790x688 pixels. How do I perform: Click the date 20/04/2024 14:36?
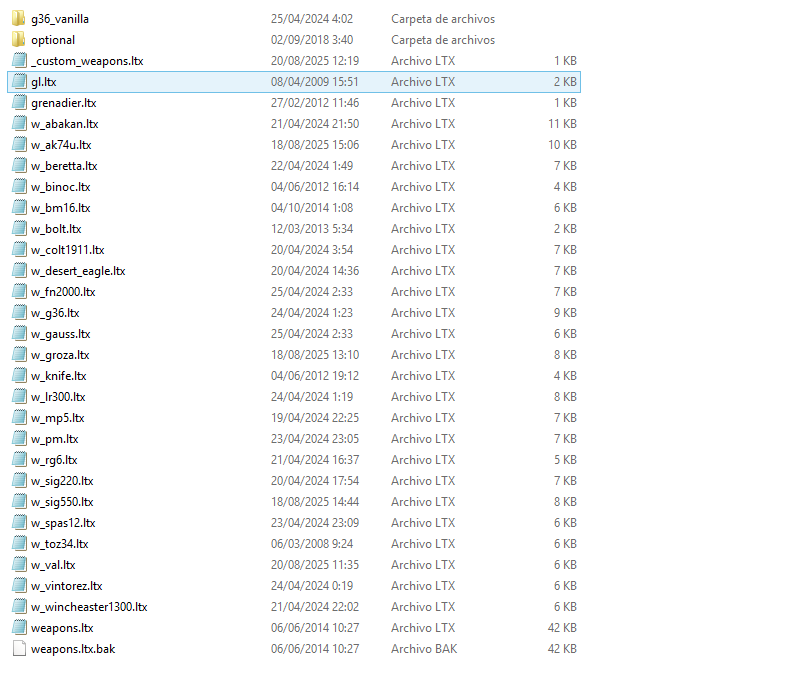(x=315, y=270)
